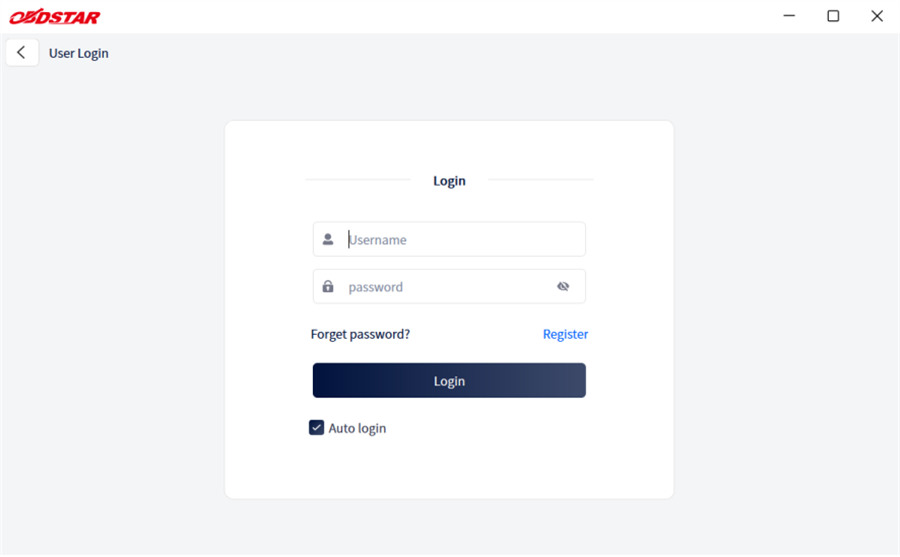Focus the Username input field

pos(449,239)
